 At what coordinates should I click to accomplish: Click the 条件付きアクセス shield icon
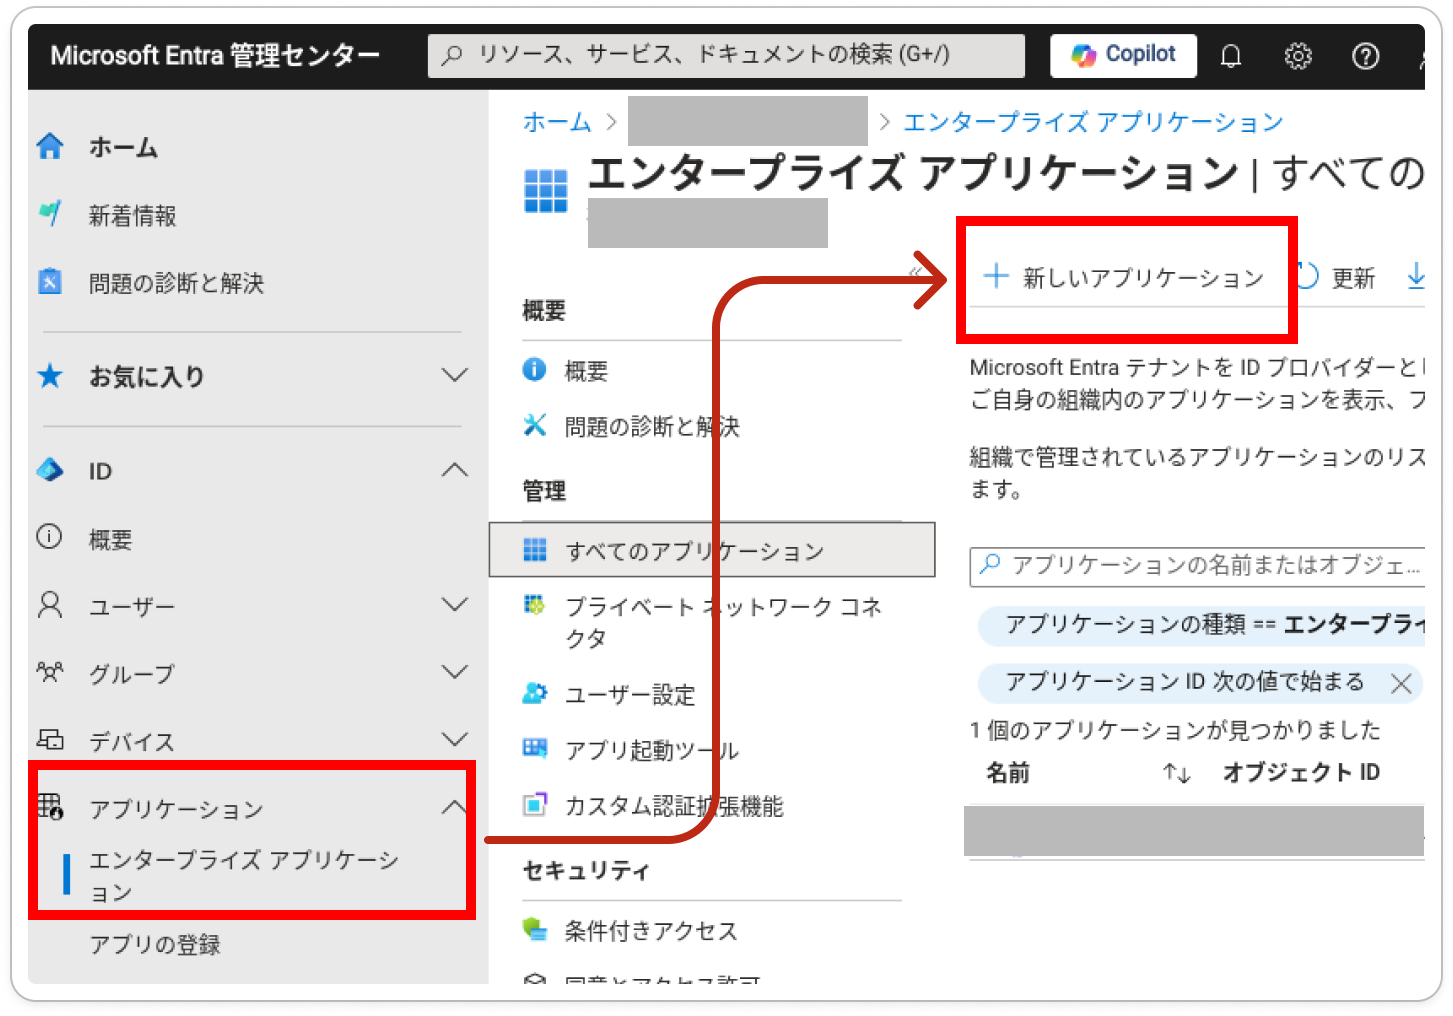535,929
